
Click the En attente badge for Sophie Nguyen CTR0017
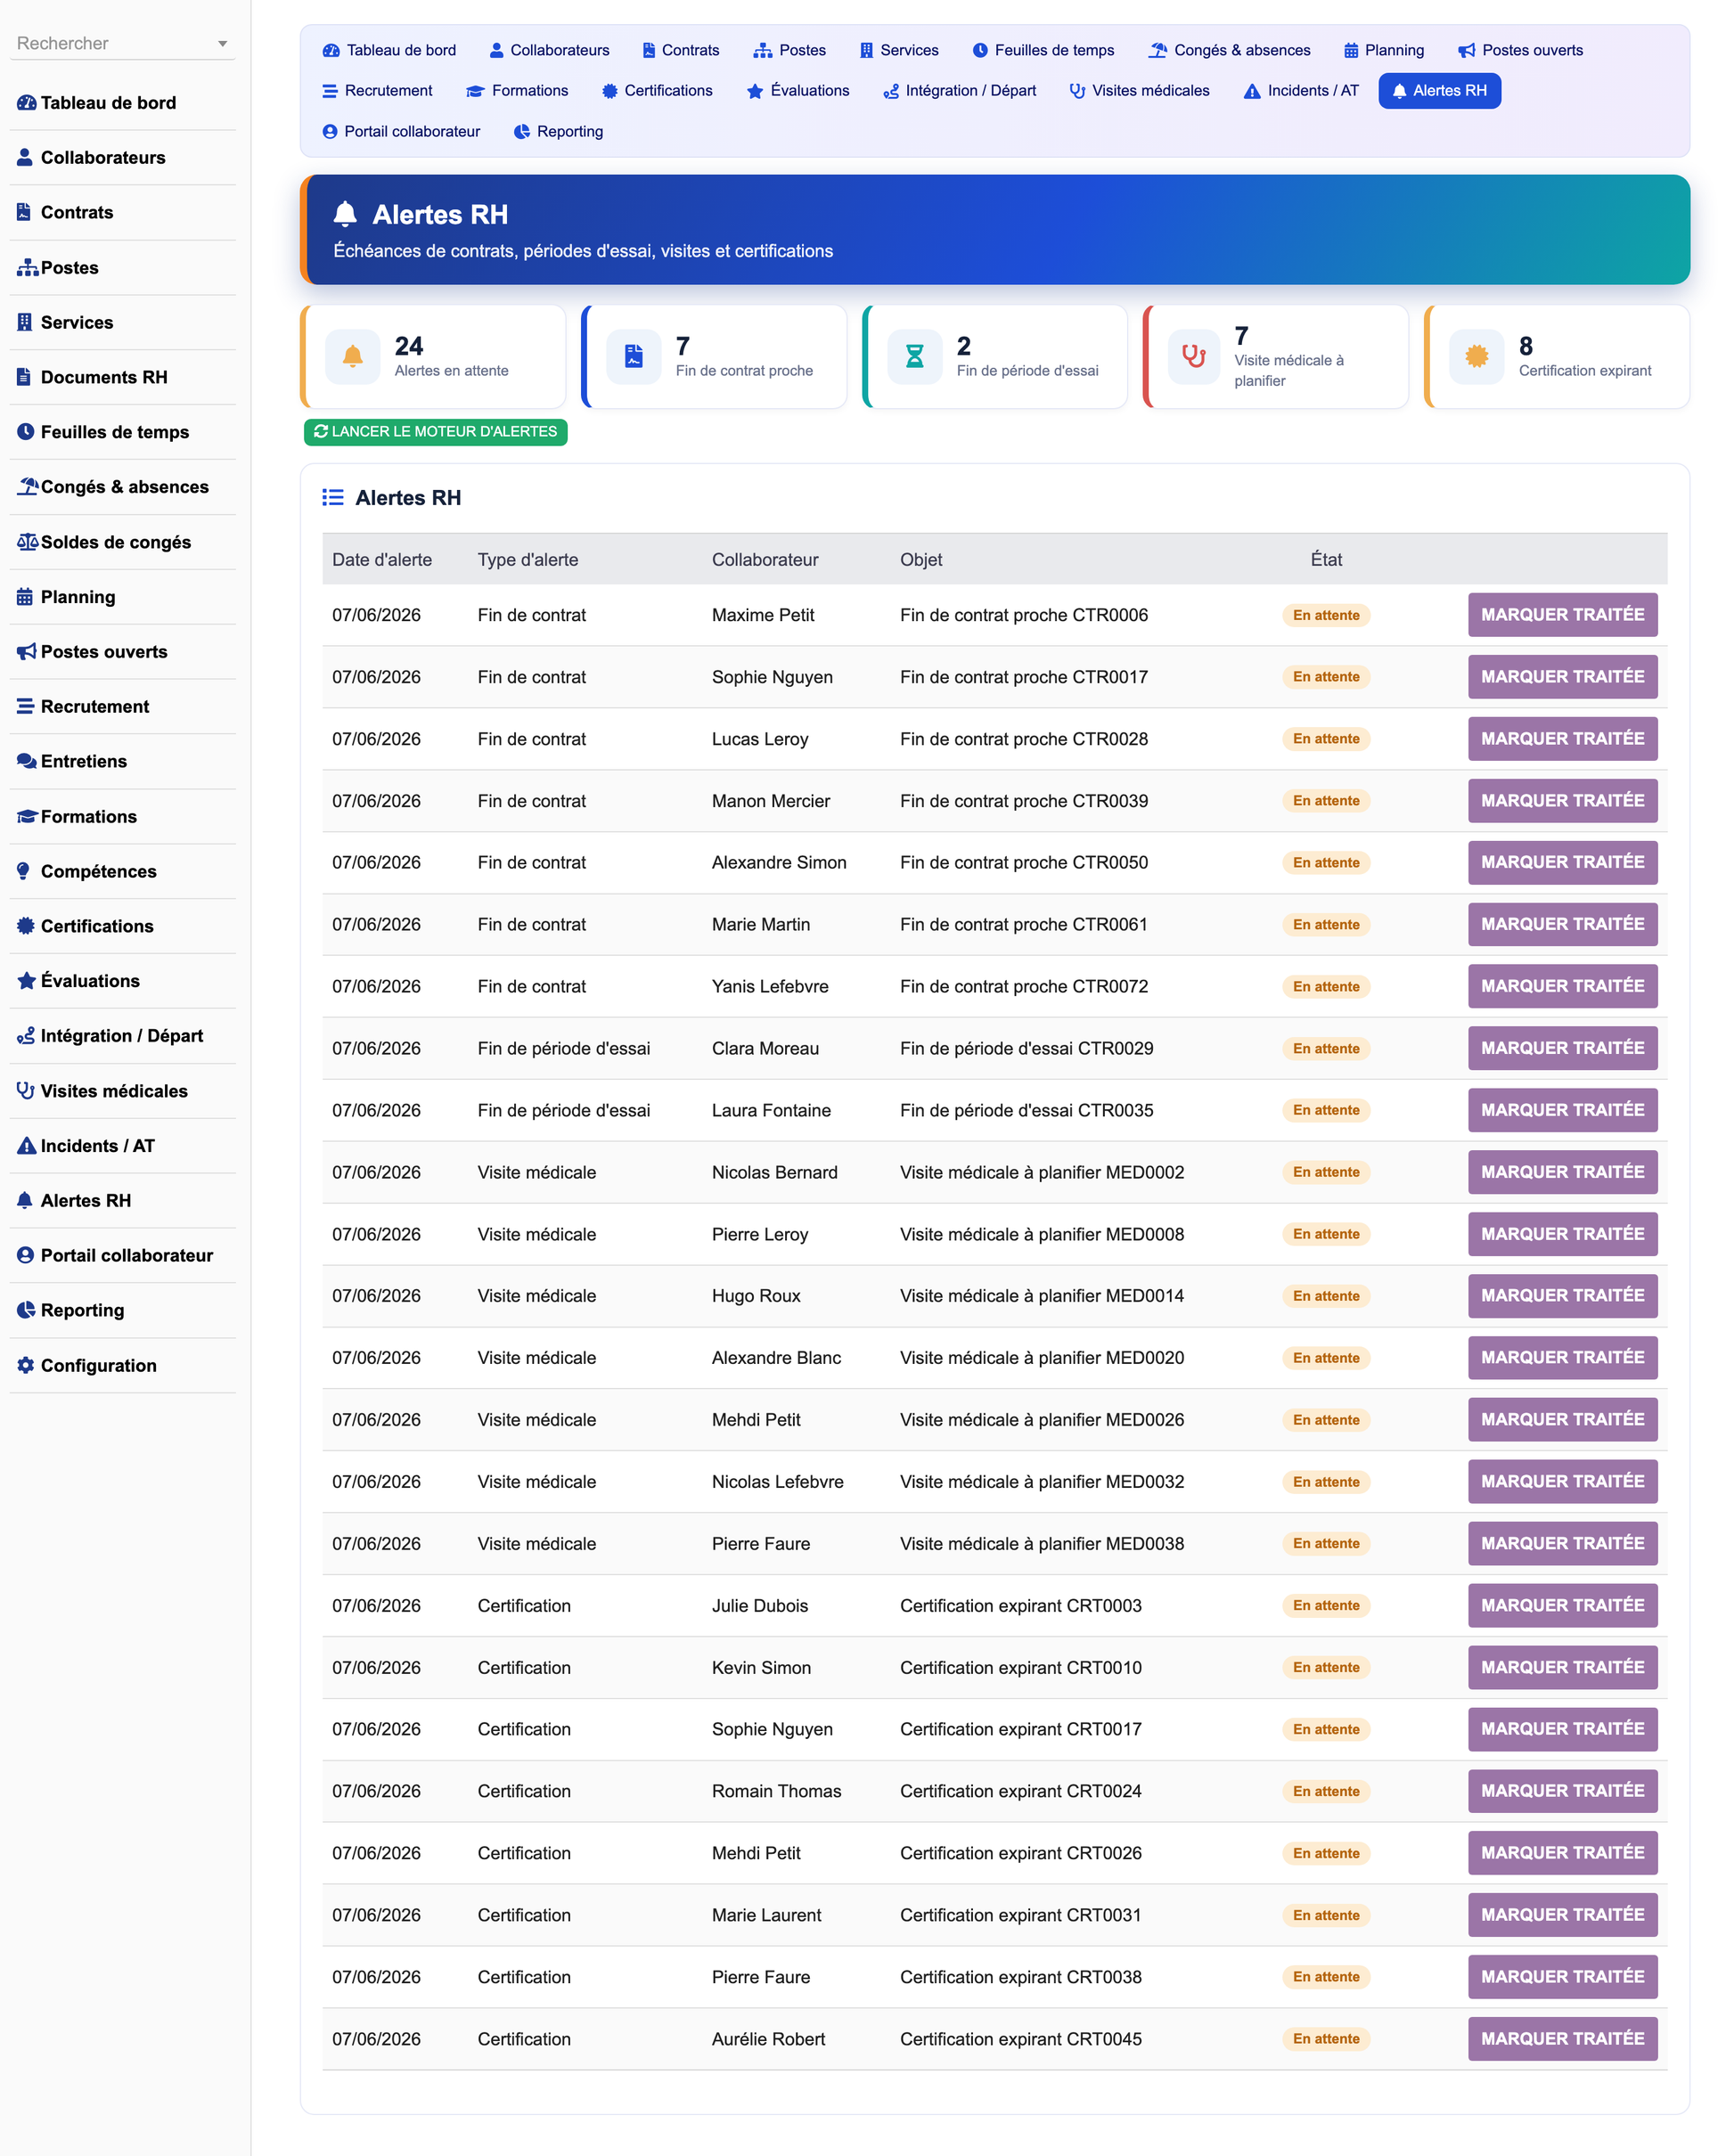coord(1326,677)
